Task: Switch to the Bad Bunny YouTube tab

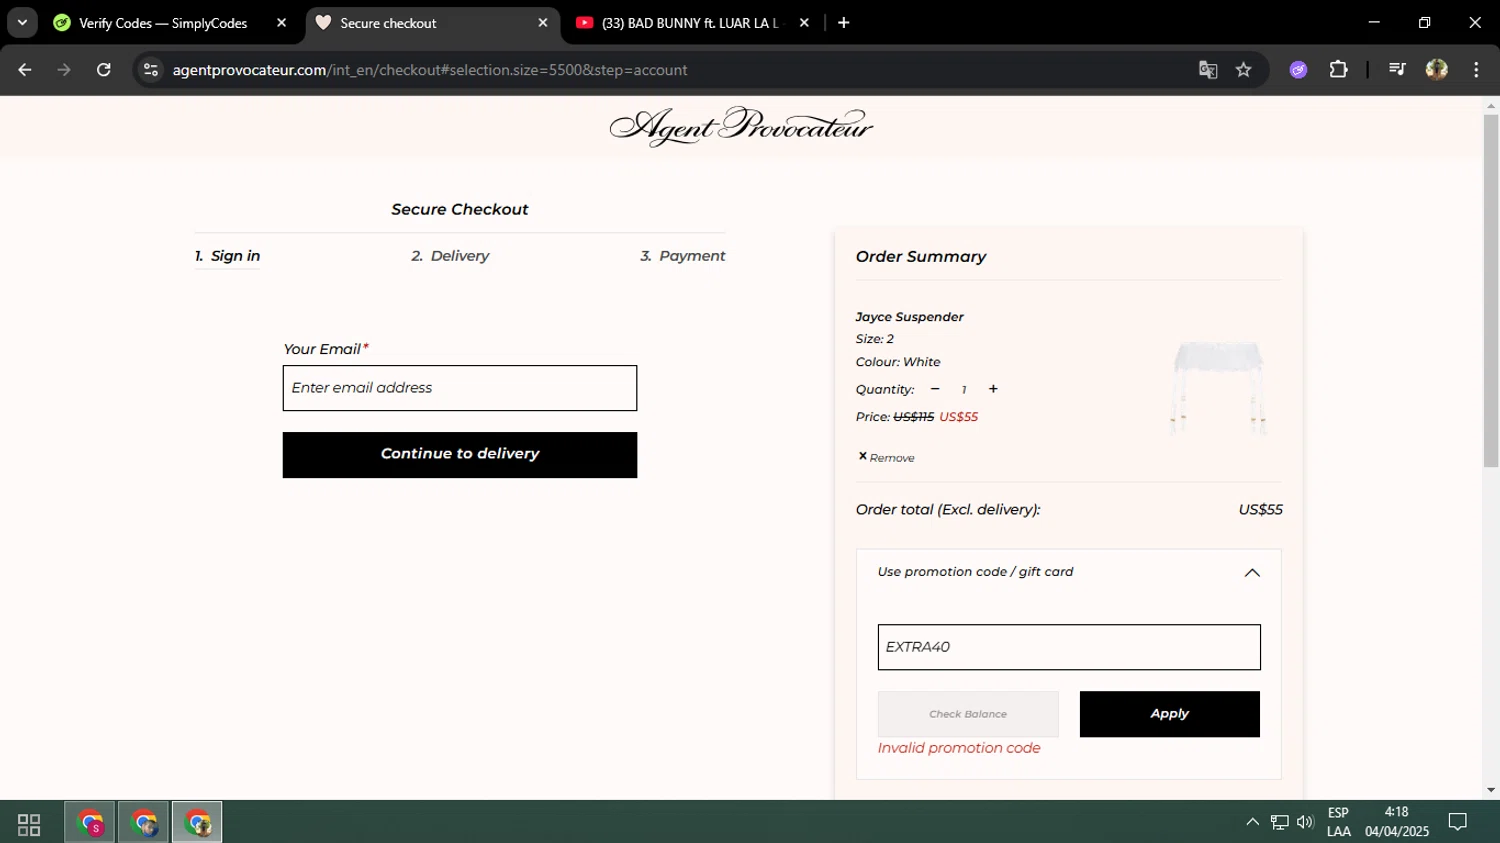Action: click(690, 23)
